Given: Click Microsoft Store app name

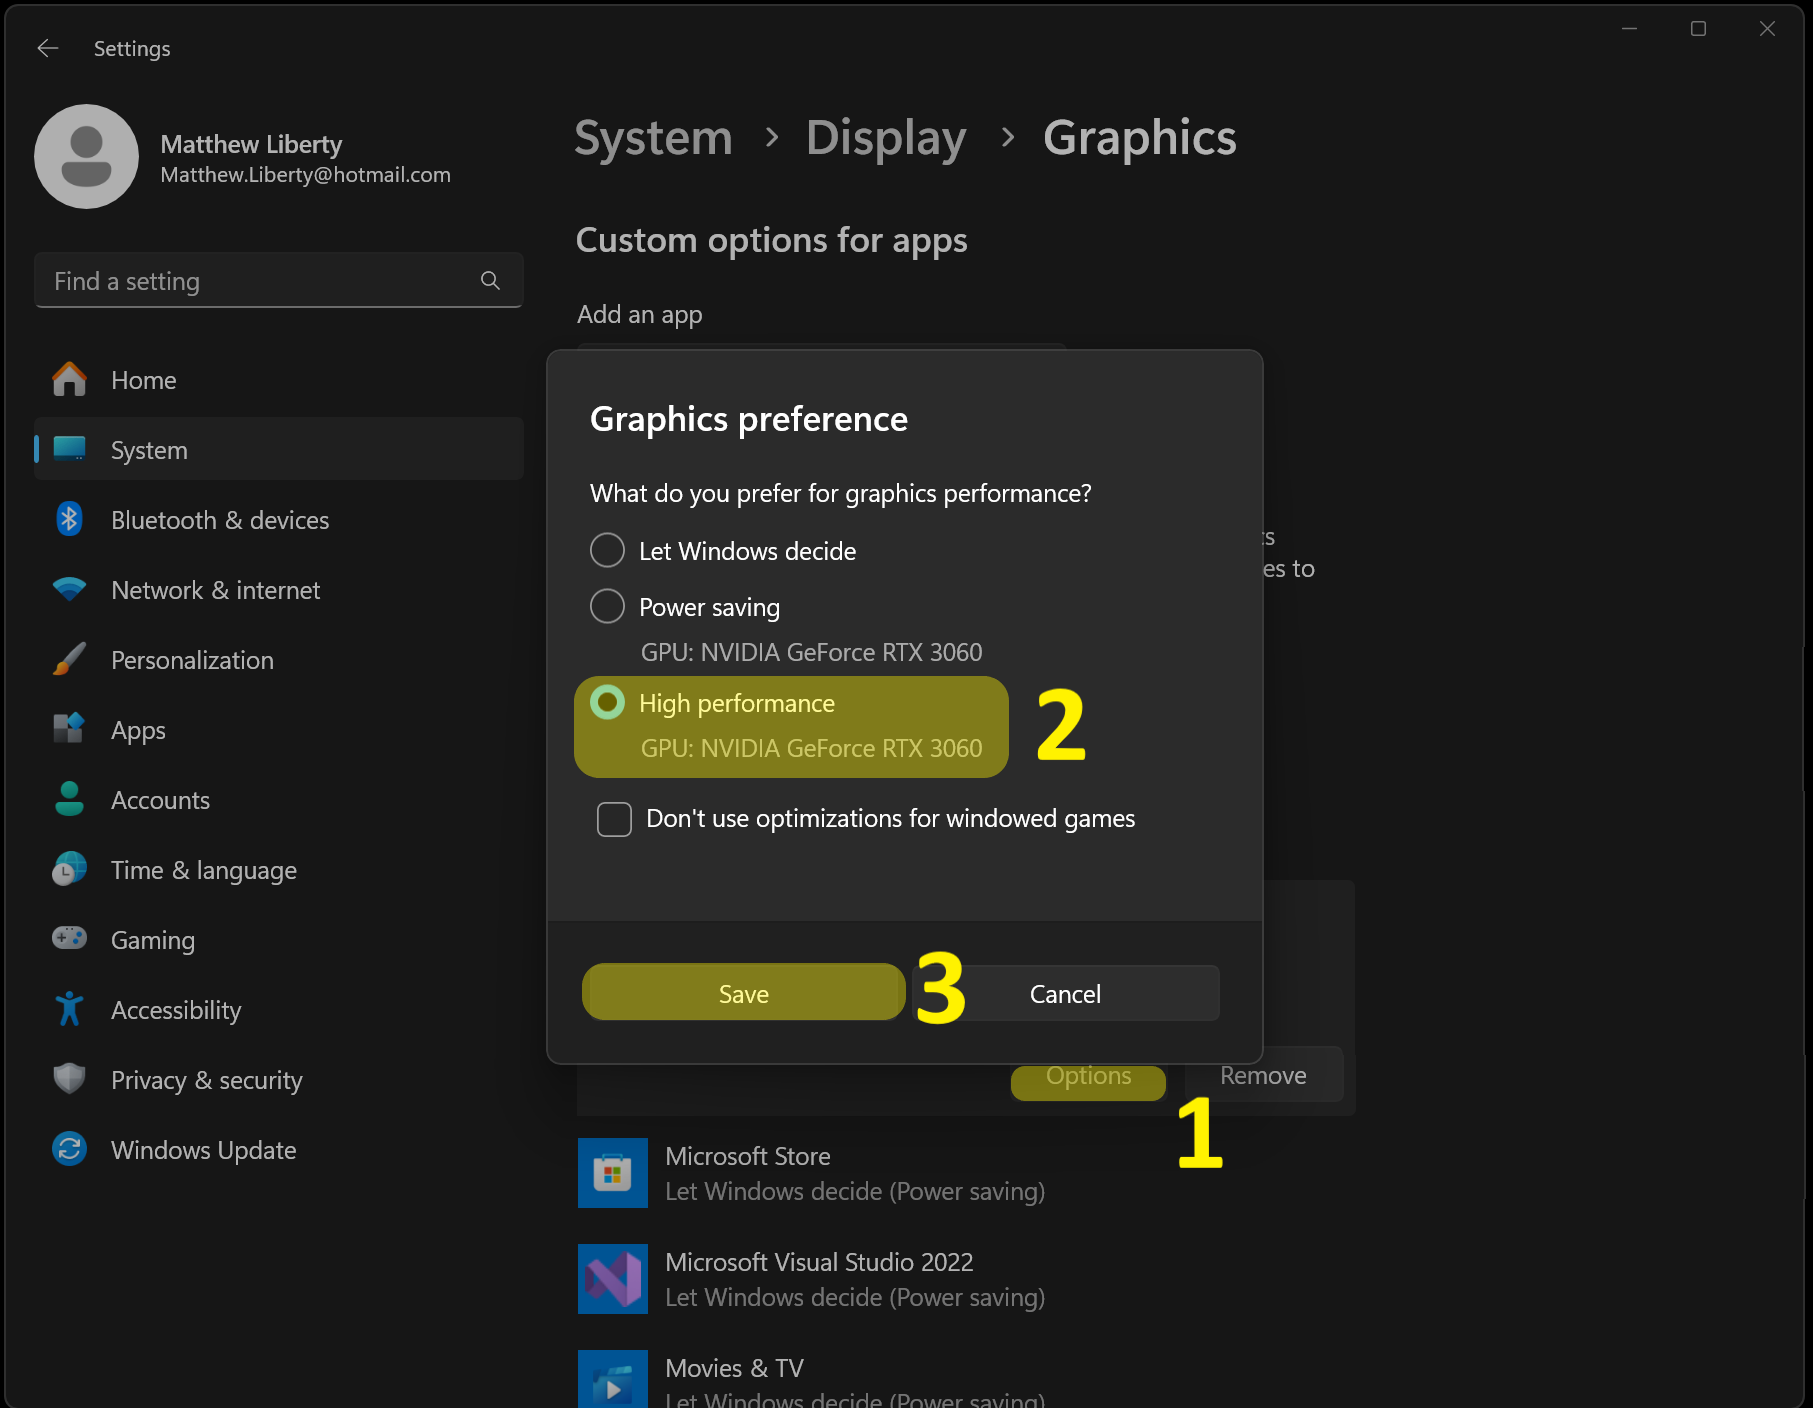Looking at the screenshot, I should (x=748, y=1156).
